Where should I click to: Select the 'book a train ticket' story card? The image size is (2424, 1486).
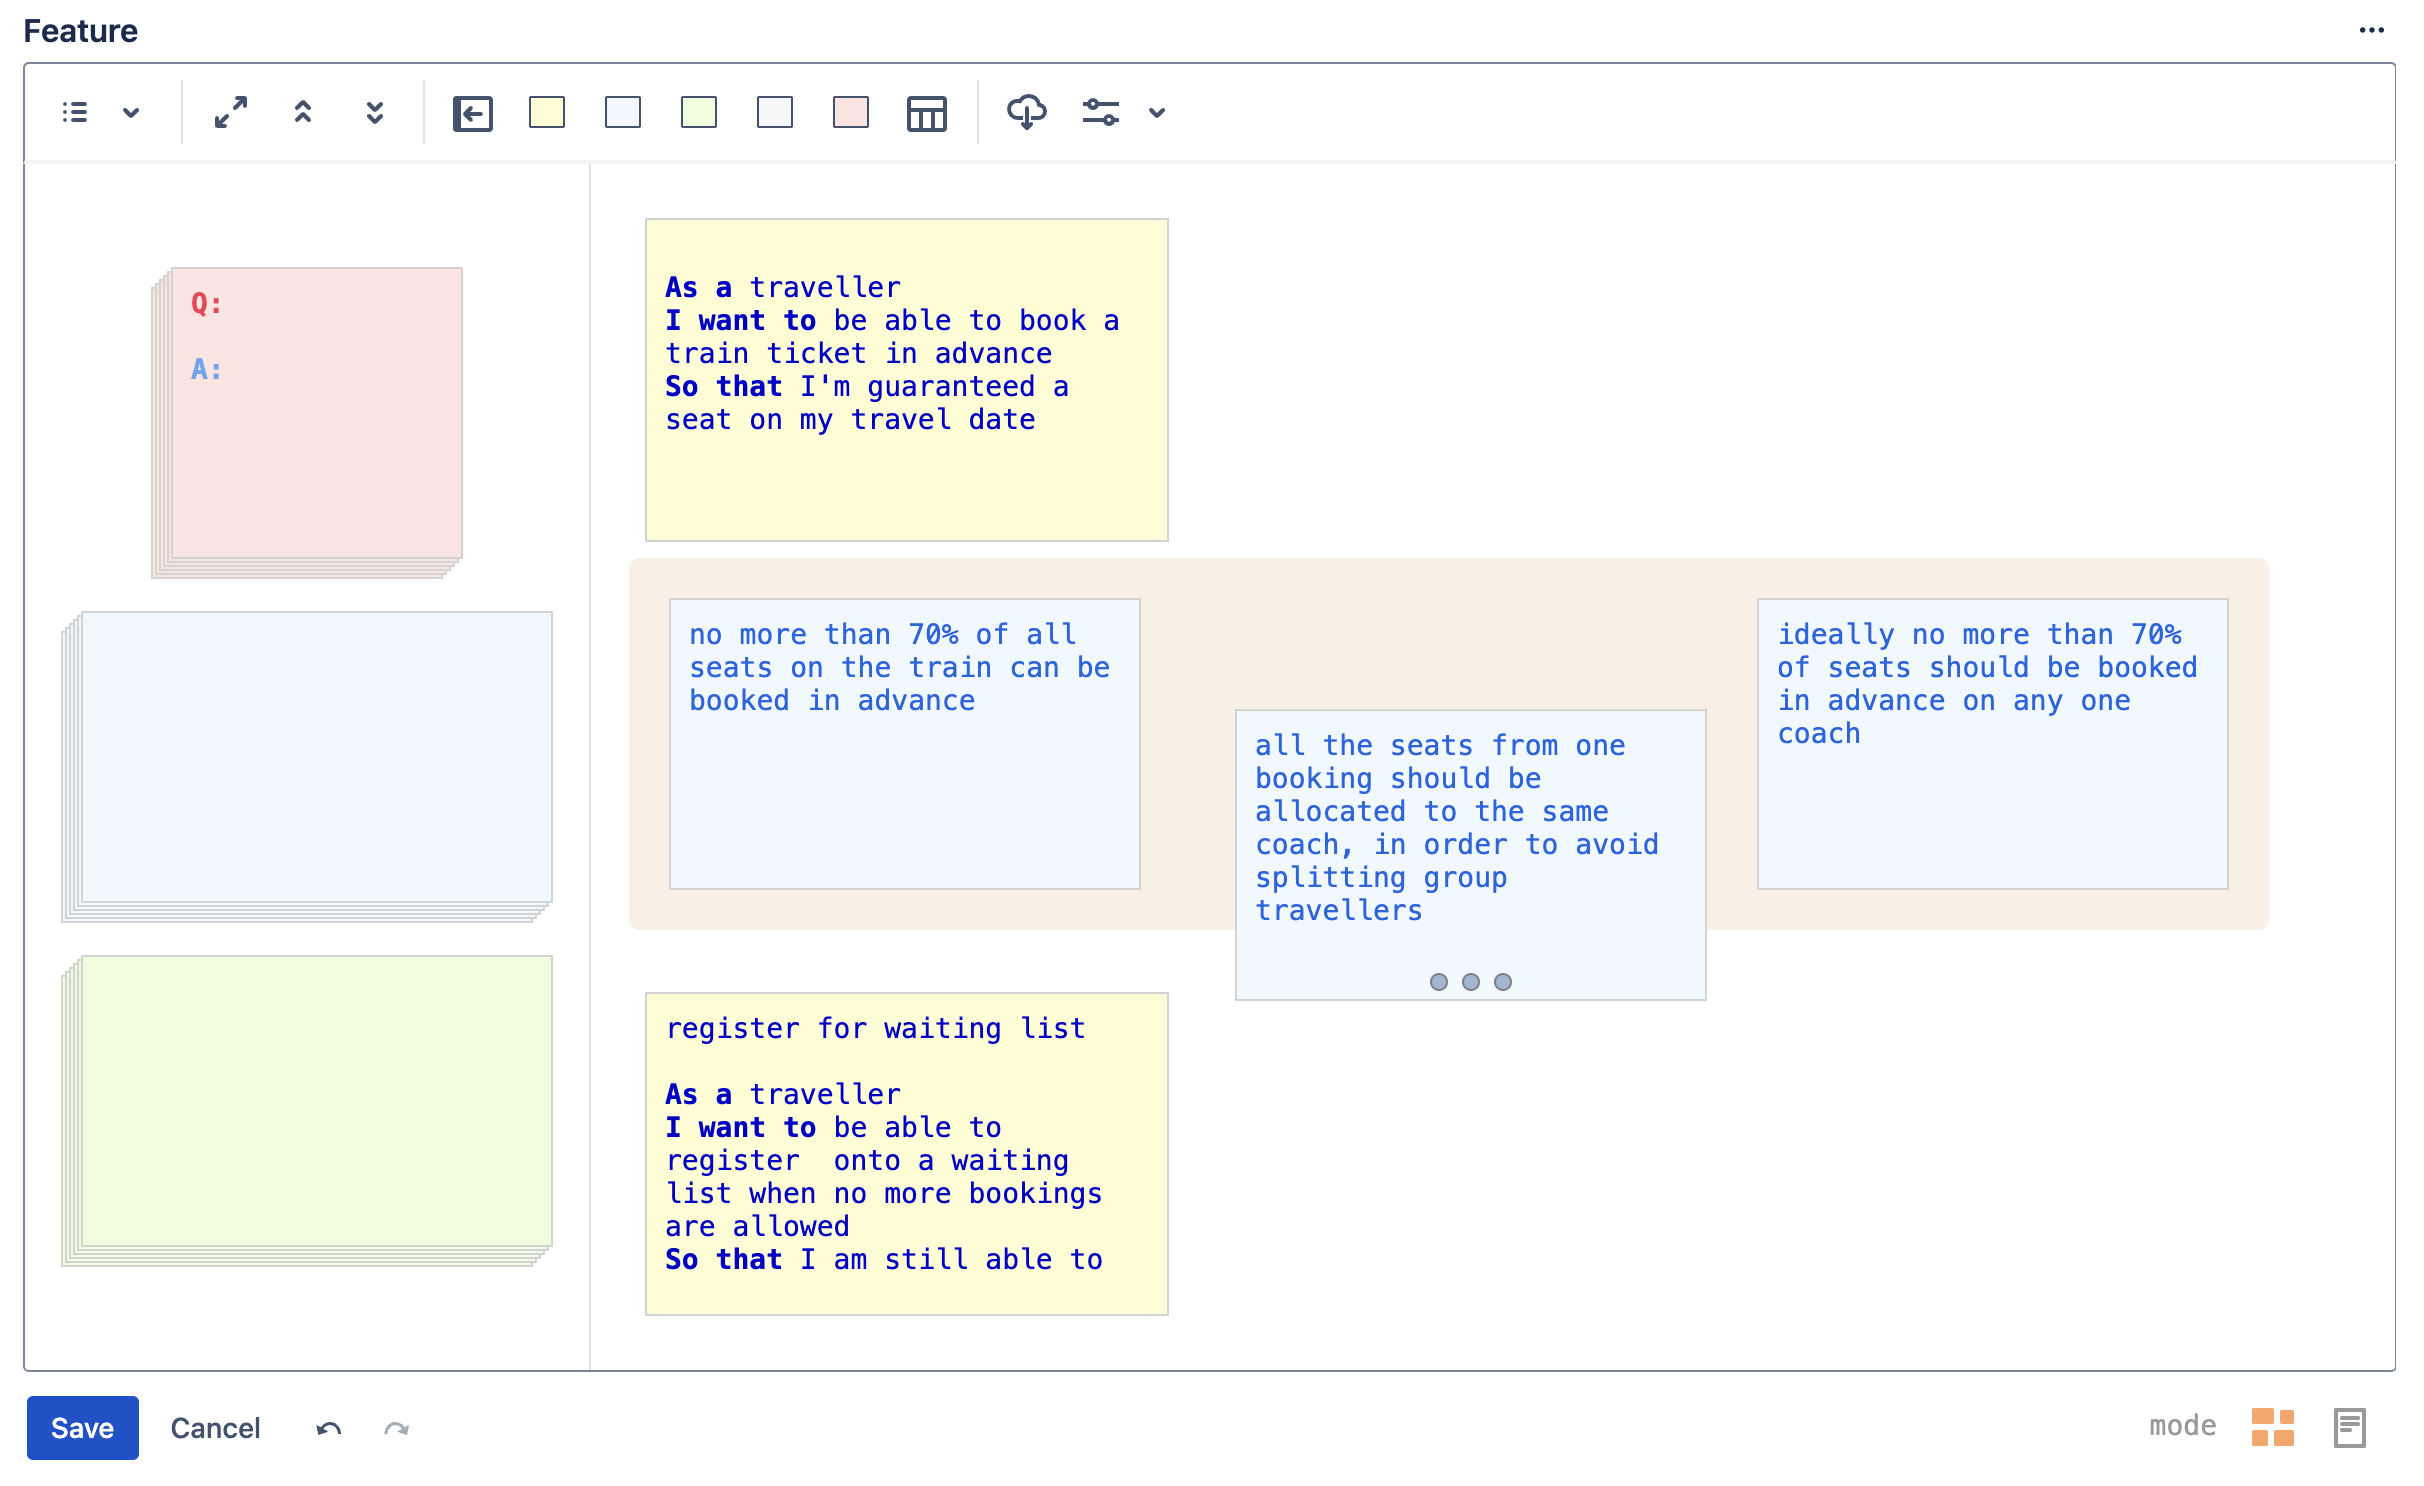(x=907, y=380)
